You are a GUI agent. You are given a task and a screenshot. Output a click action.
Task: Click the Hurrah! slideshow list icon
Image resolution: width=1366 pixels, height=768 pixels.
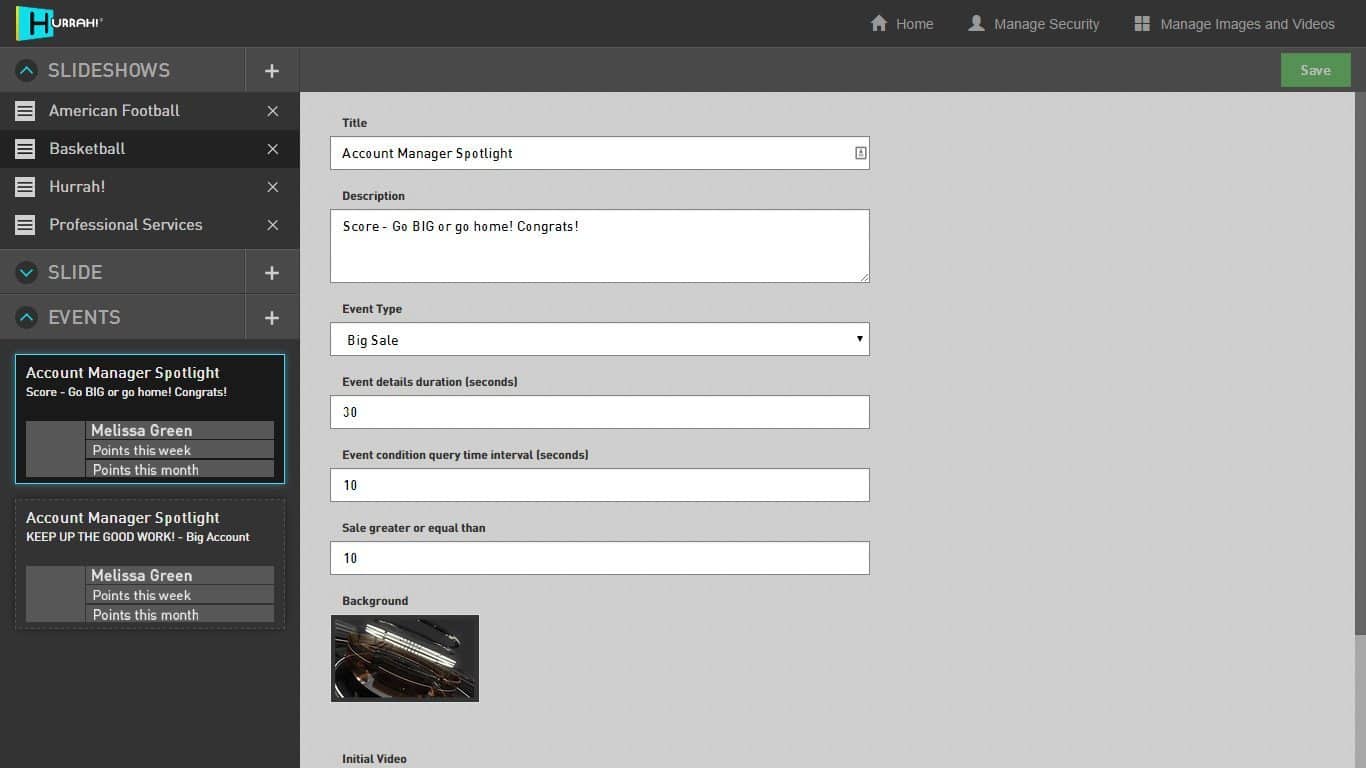pyautogui.click(x=24, y=187)
